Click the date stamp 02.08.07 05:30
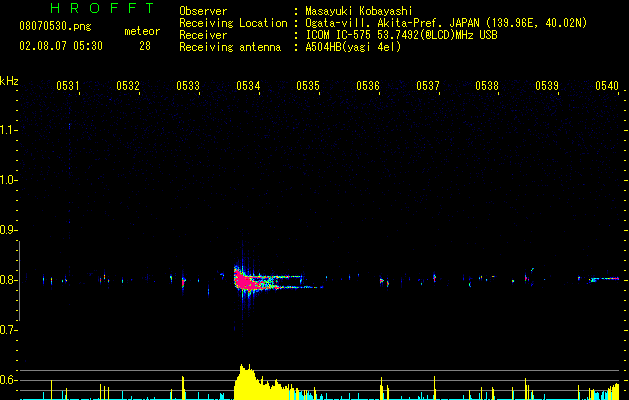 pyautogui.click(x=61, y=46)
